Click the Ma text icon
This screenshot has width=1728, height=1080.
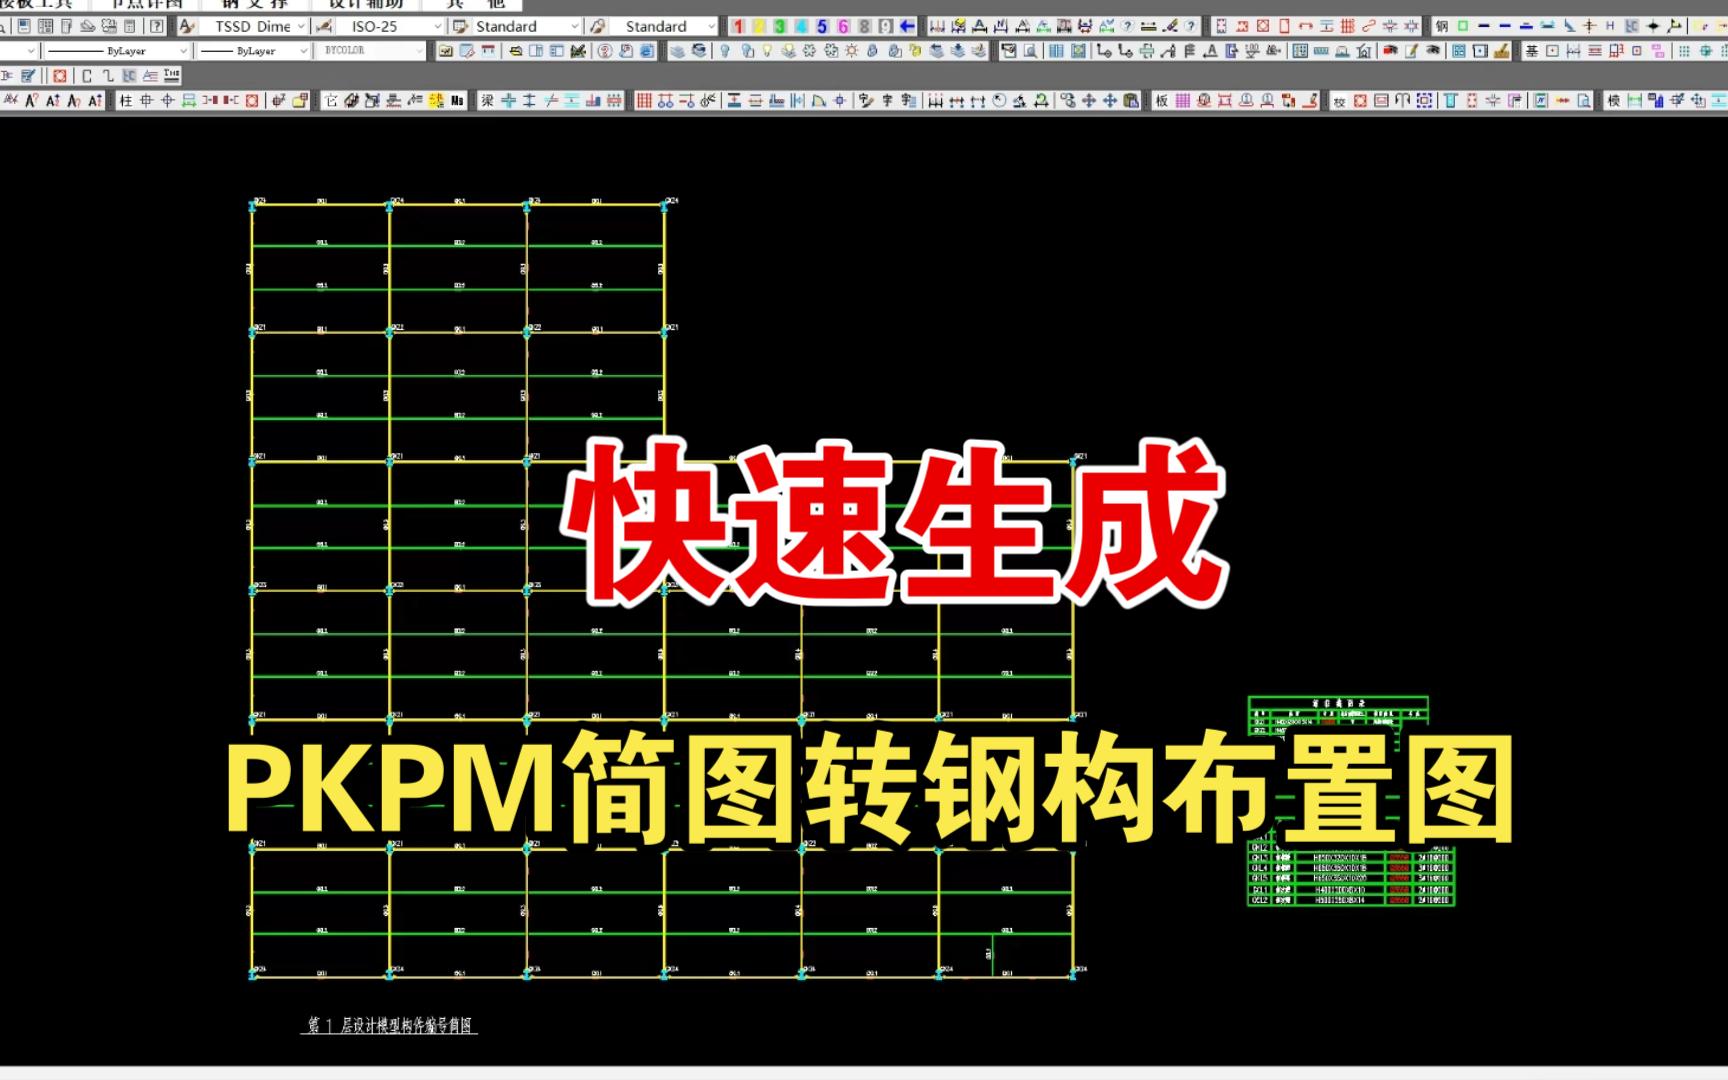click(457, 100)
